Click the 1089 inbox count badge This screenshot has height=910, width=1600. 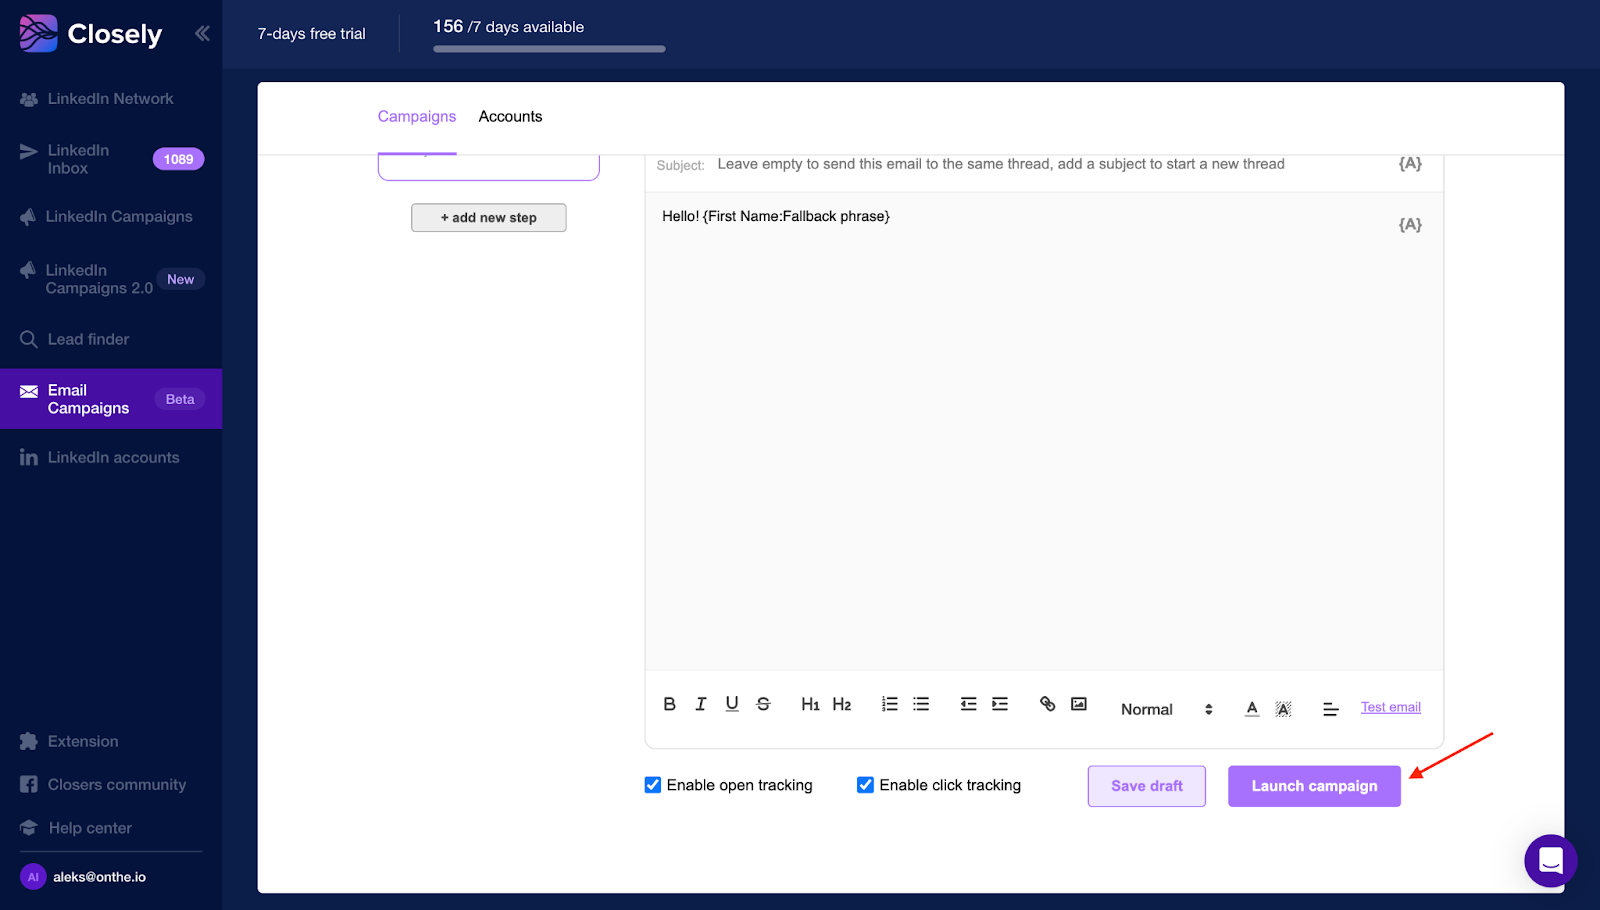(178, 159)
